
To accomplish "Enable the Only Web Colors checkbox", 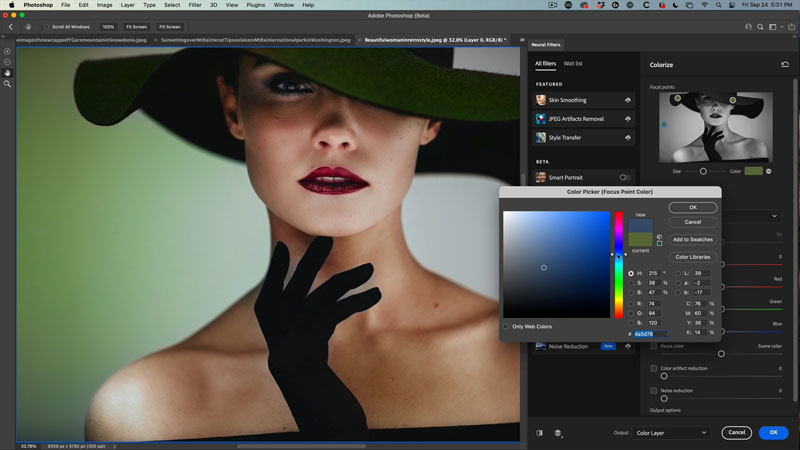I will (x=507, y=326).
